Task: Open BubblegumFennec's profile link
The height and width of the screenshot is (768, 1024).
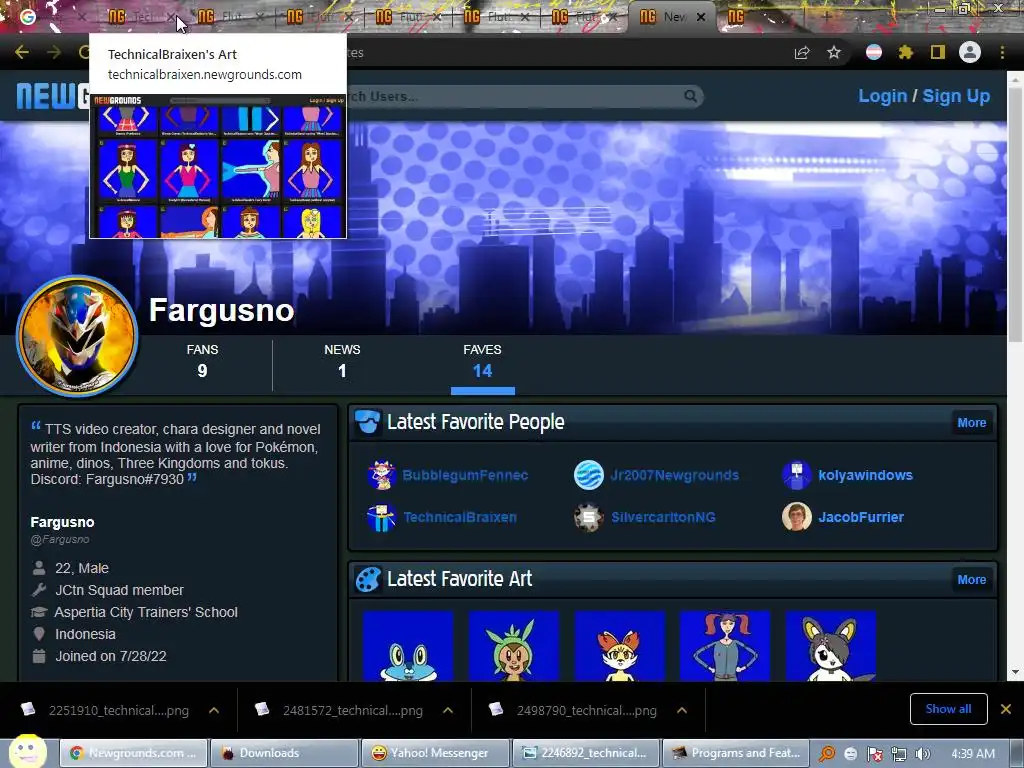Action: point(465,475)
